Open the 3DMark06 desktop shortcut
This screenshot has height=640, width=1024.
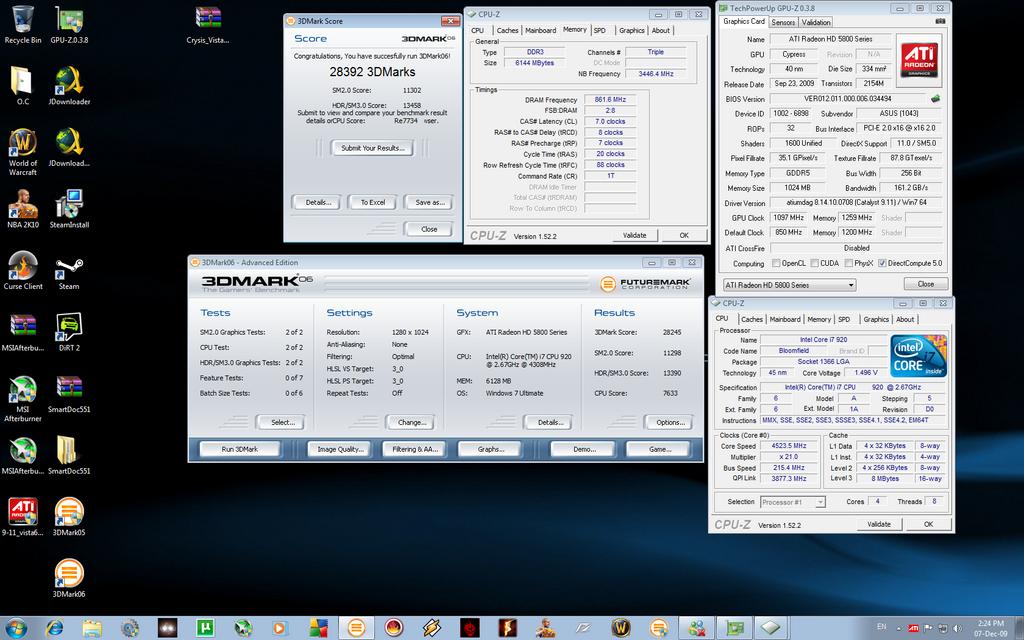point(69,578)
